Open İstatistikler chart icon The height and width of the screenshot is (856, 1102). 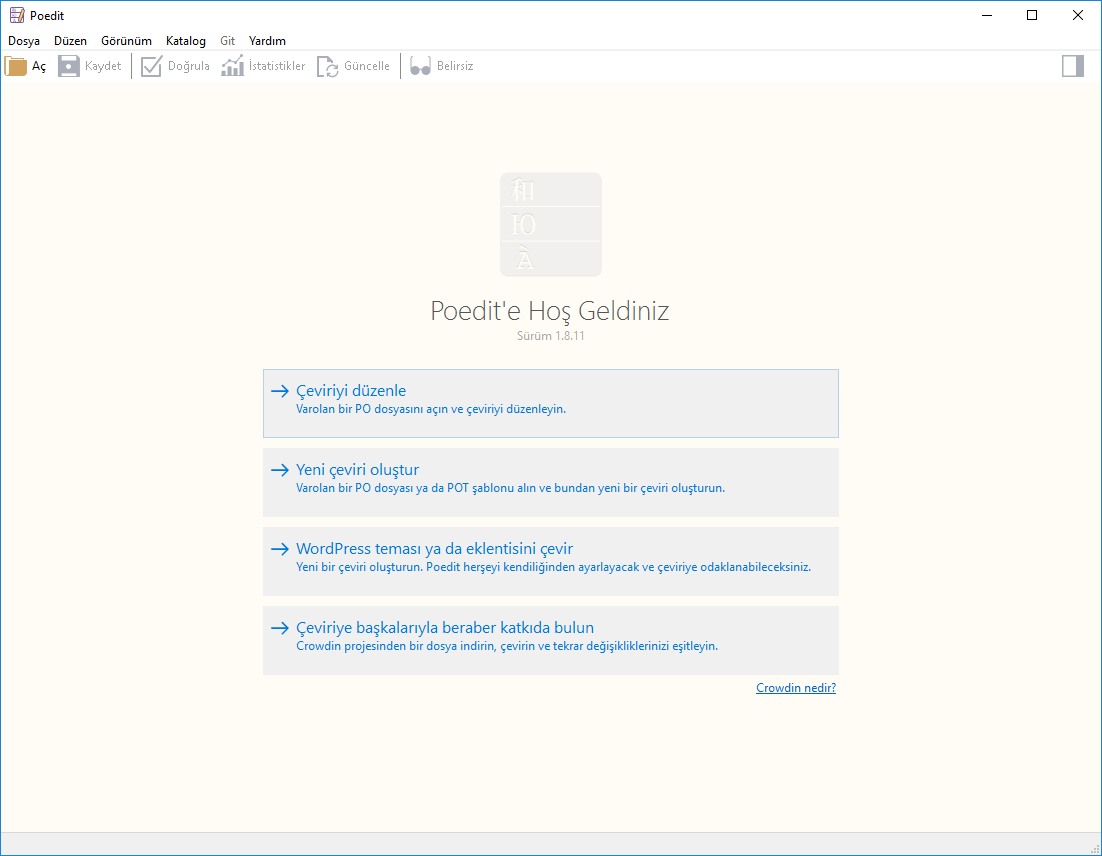pyautogui.click(x=233, y=66)
